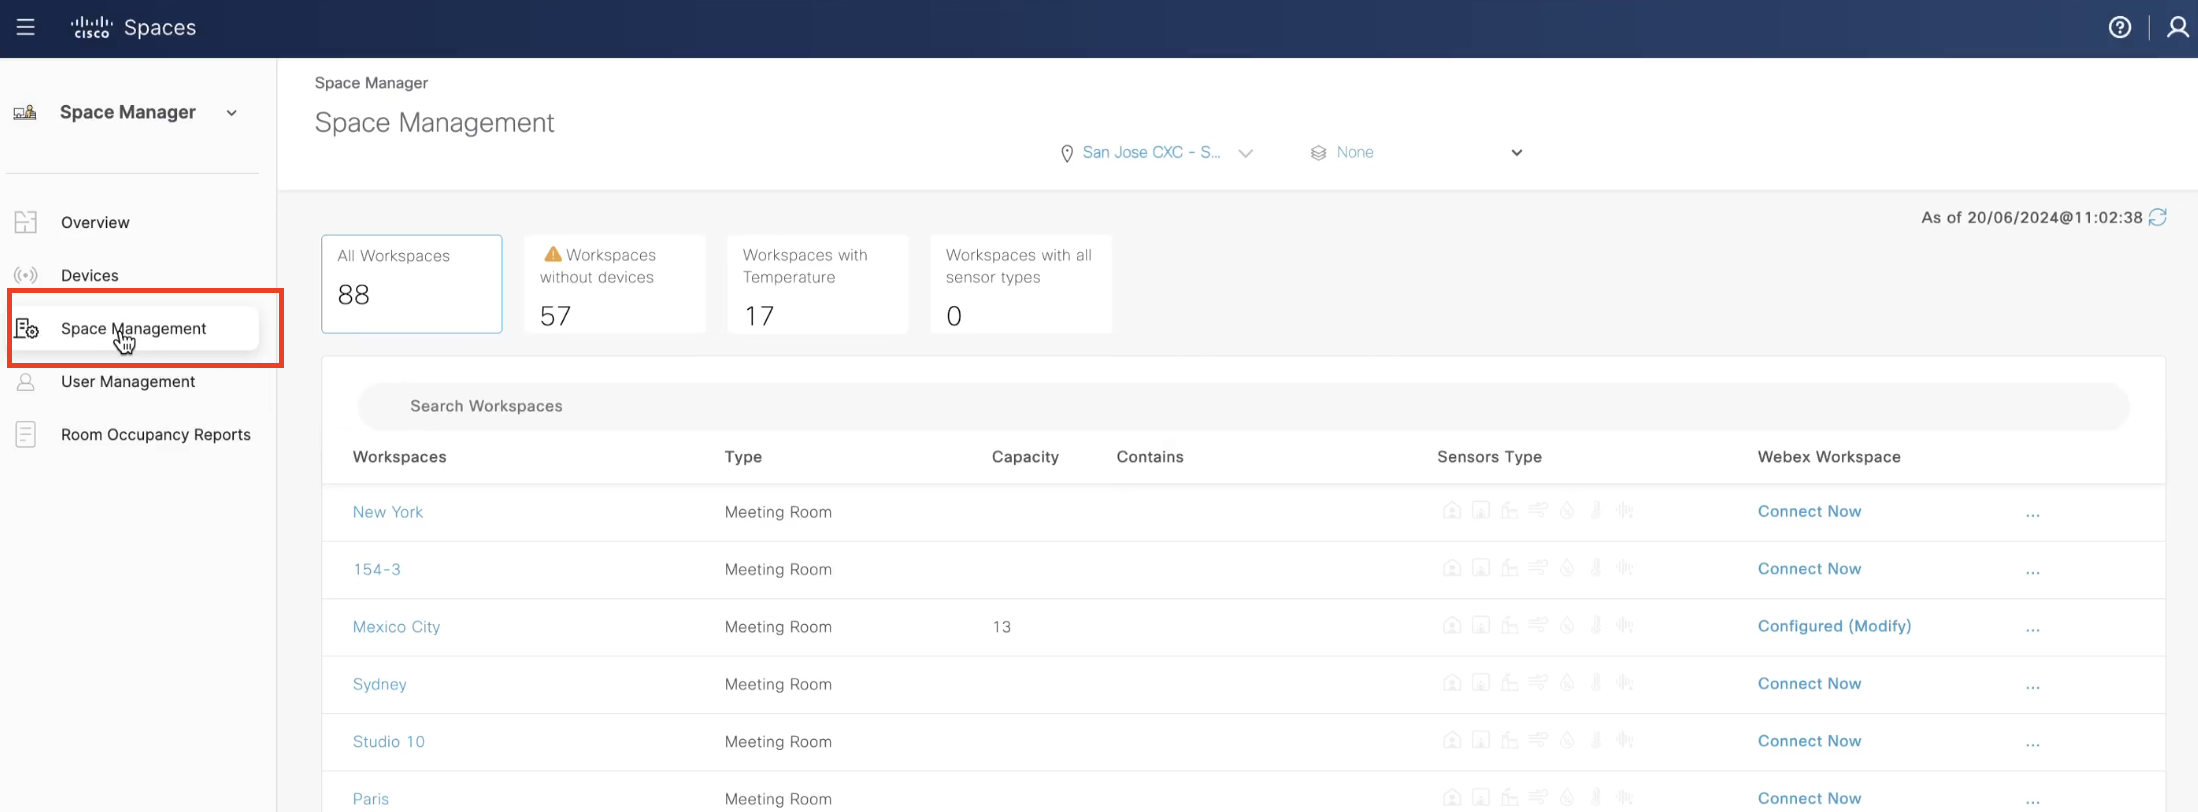Click the Devices sensor icon
Image resolution: width=2198 pixels, height=812 pixels.
(x=26, y=275)
